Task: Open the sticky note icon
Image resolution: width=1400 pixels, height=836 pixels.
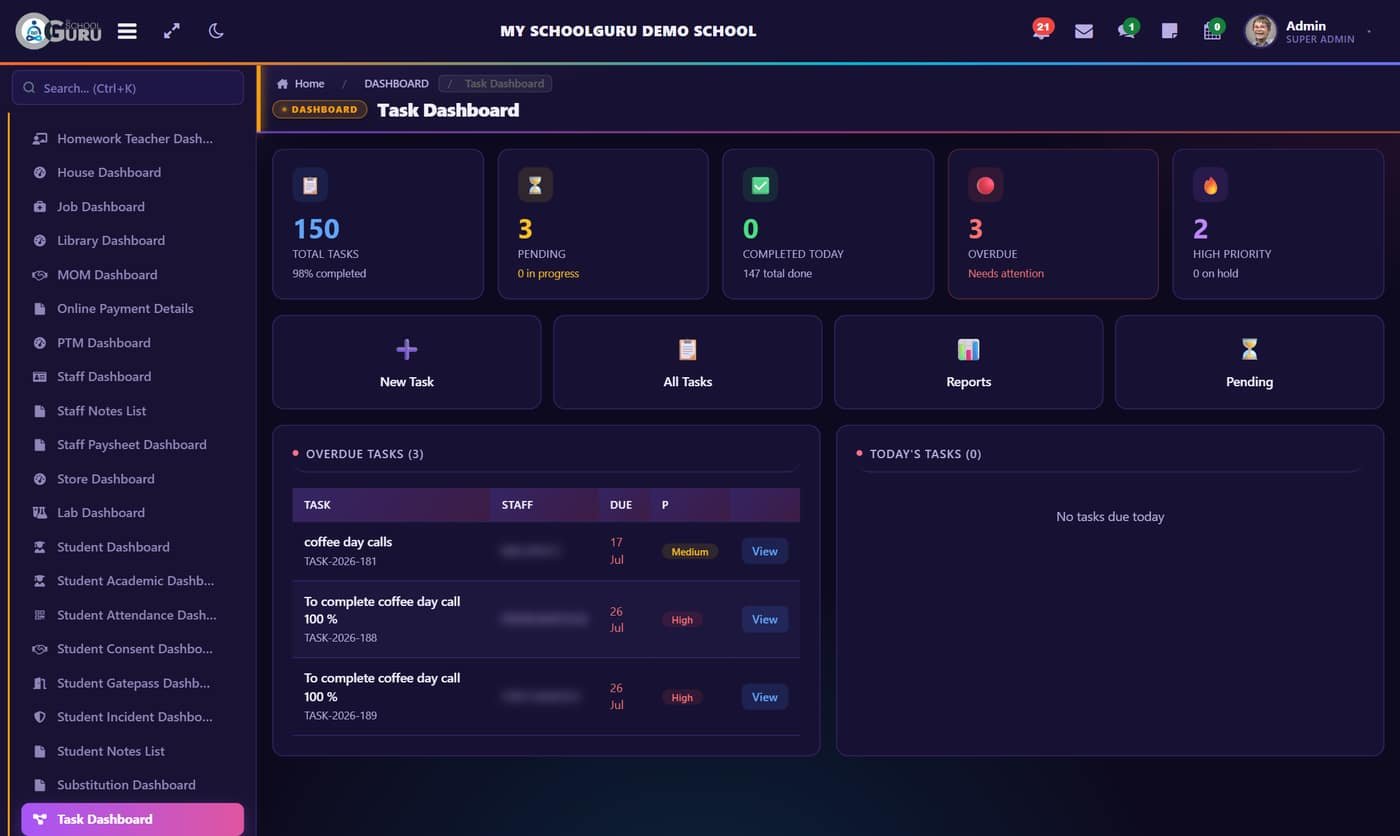Action: click(x=1169, y=31)
